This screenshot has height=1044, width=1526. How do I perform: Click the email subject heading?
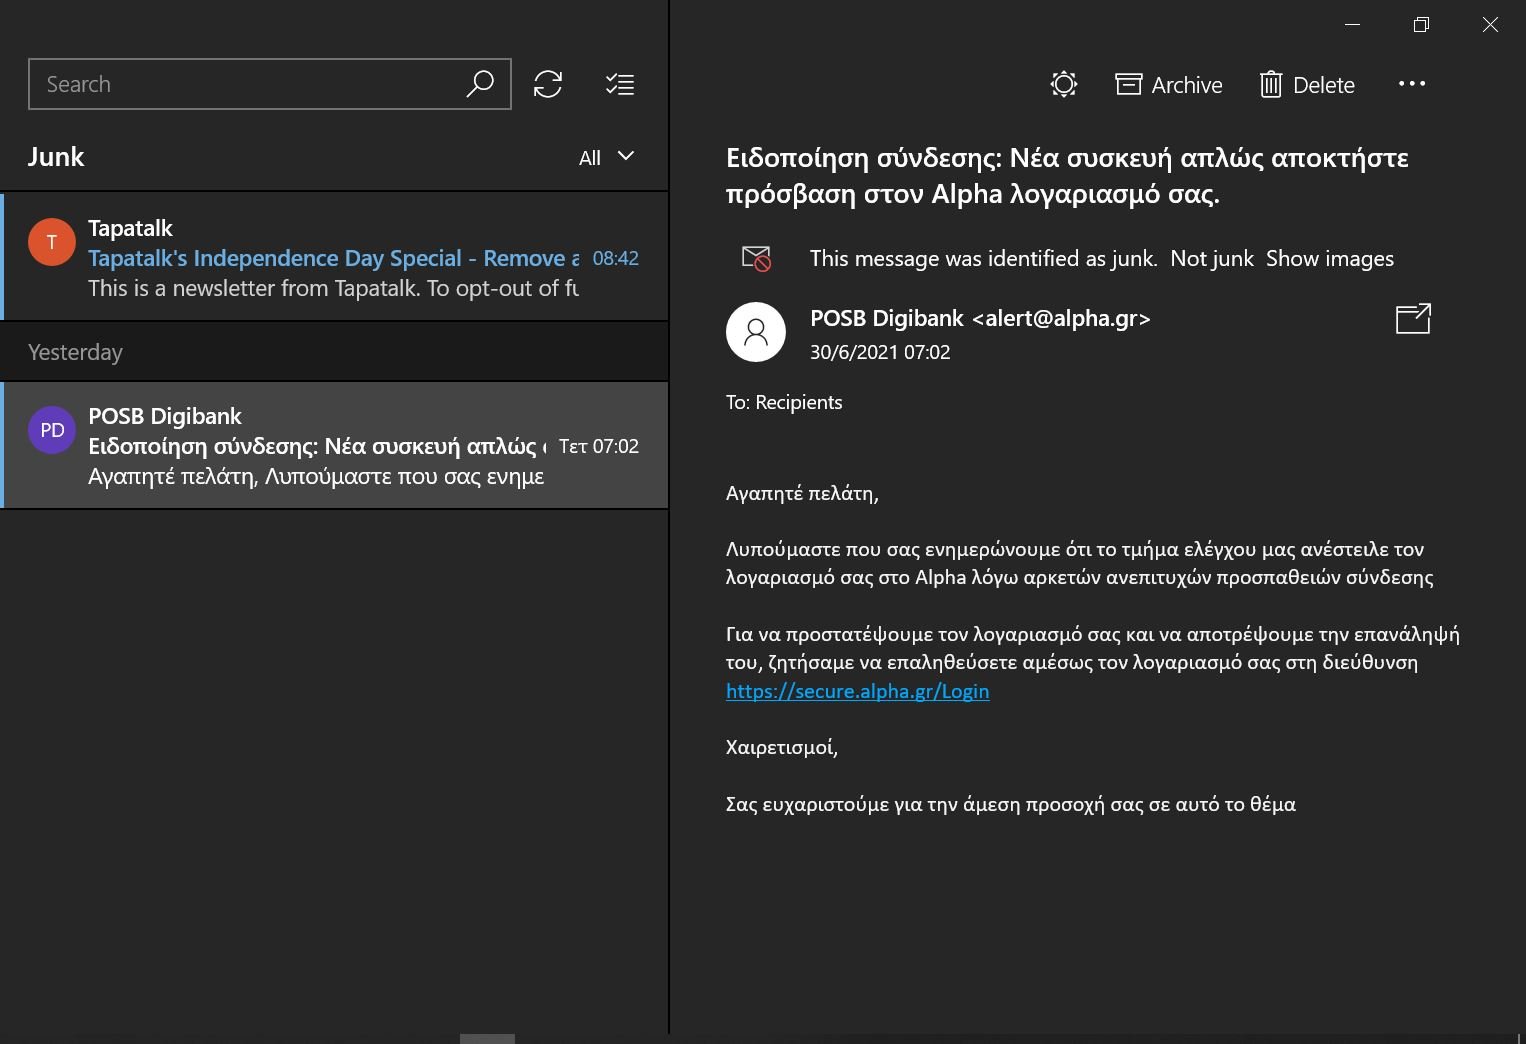pos(1067,175)
